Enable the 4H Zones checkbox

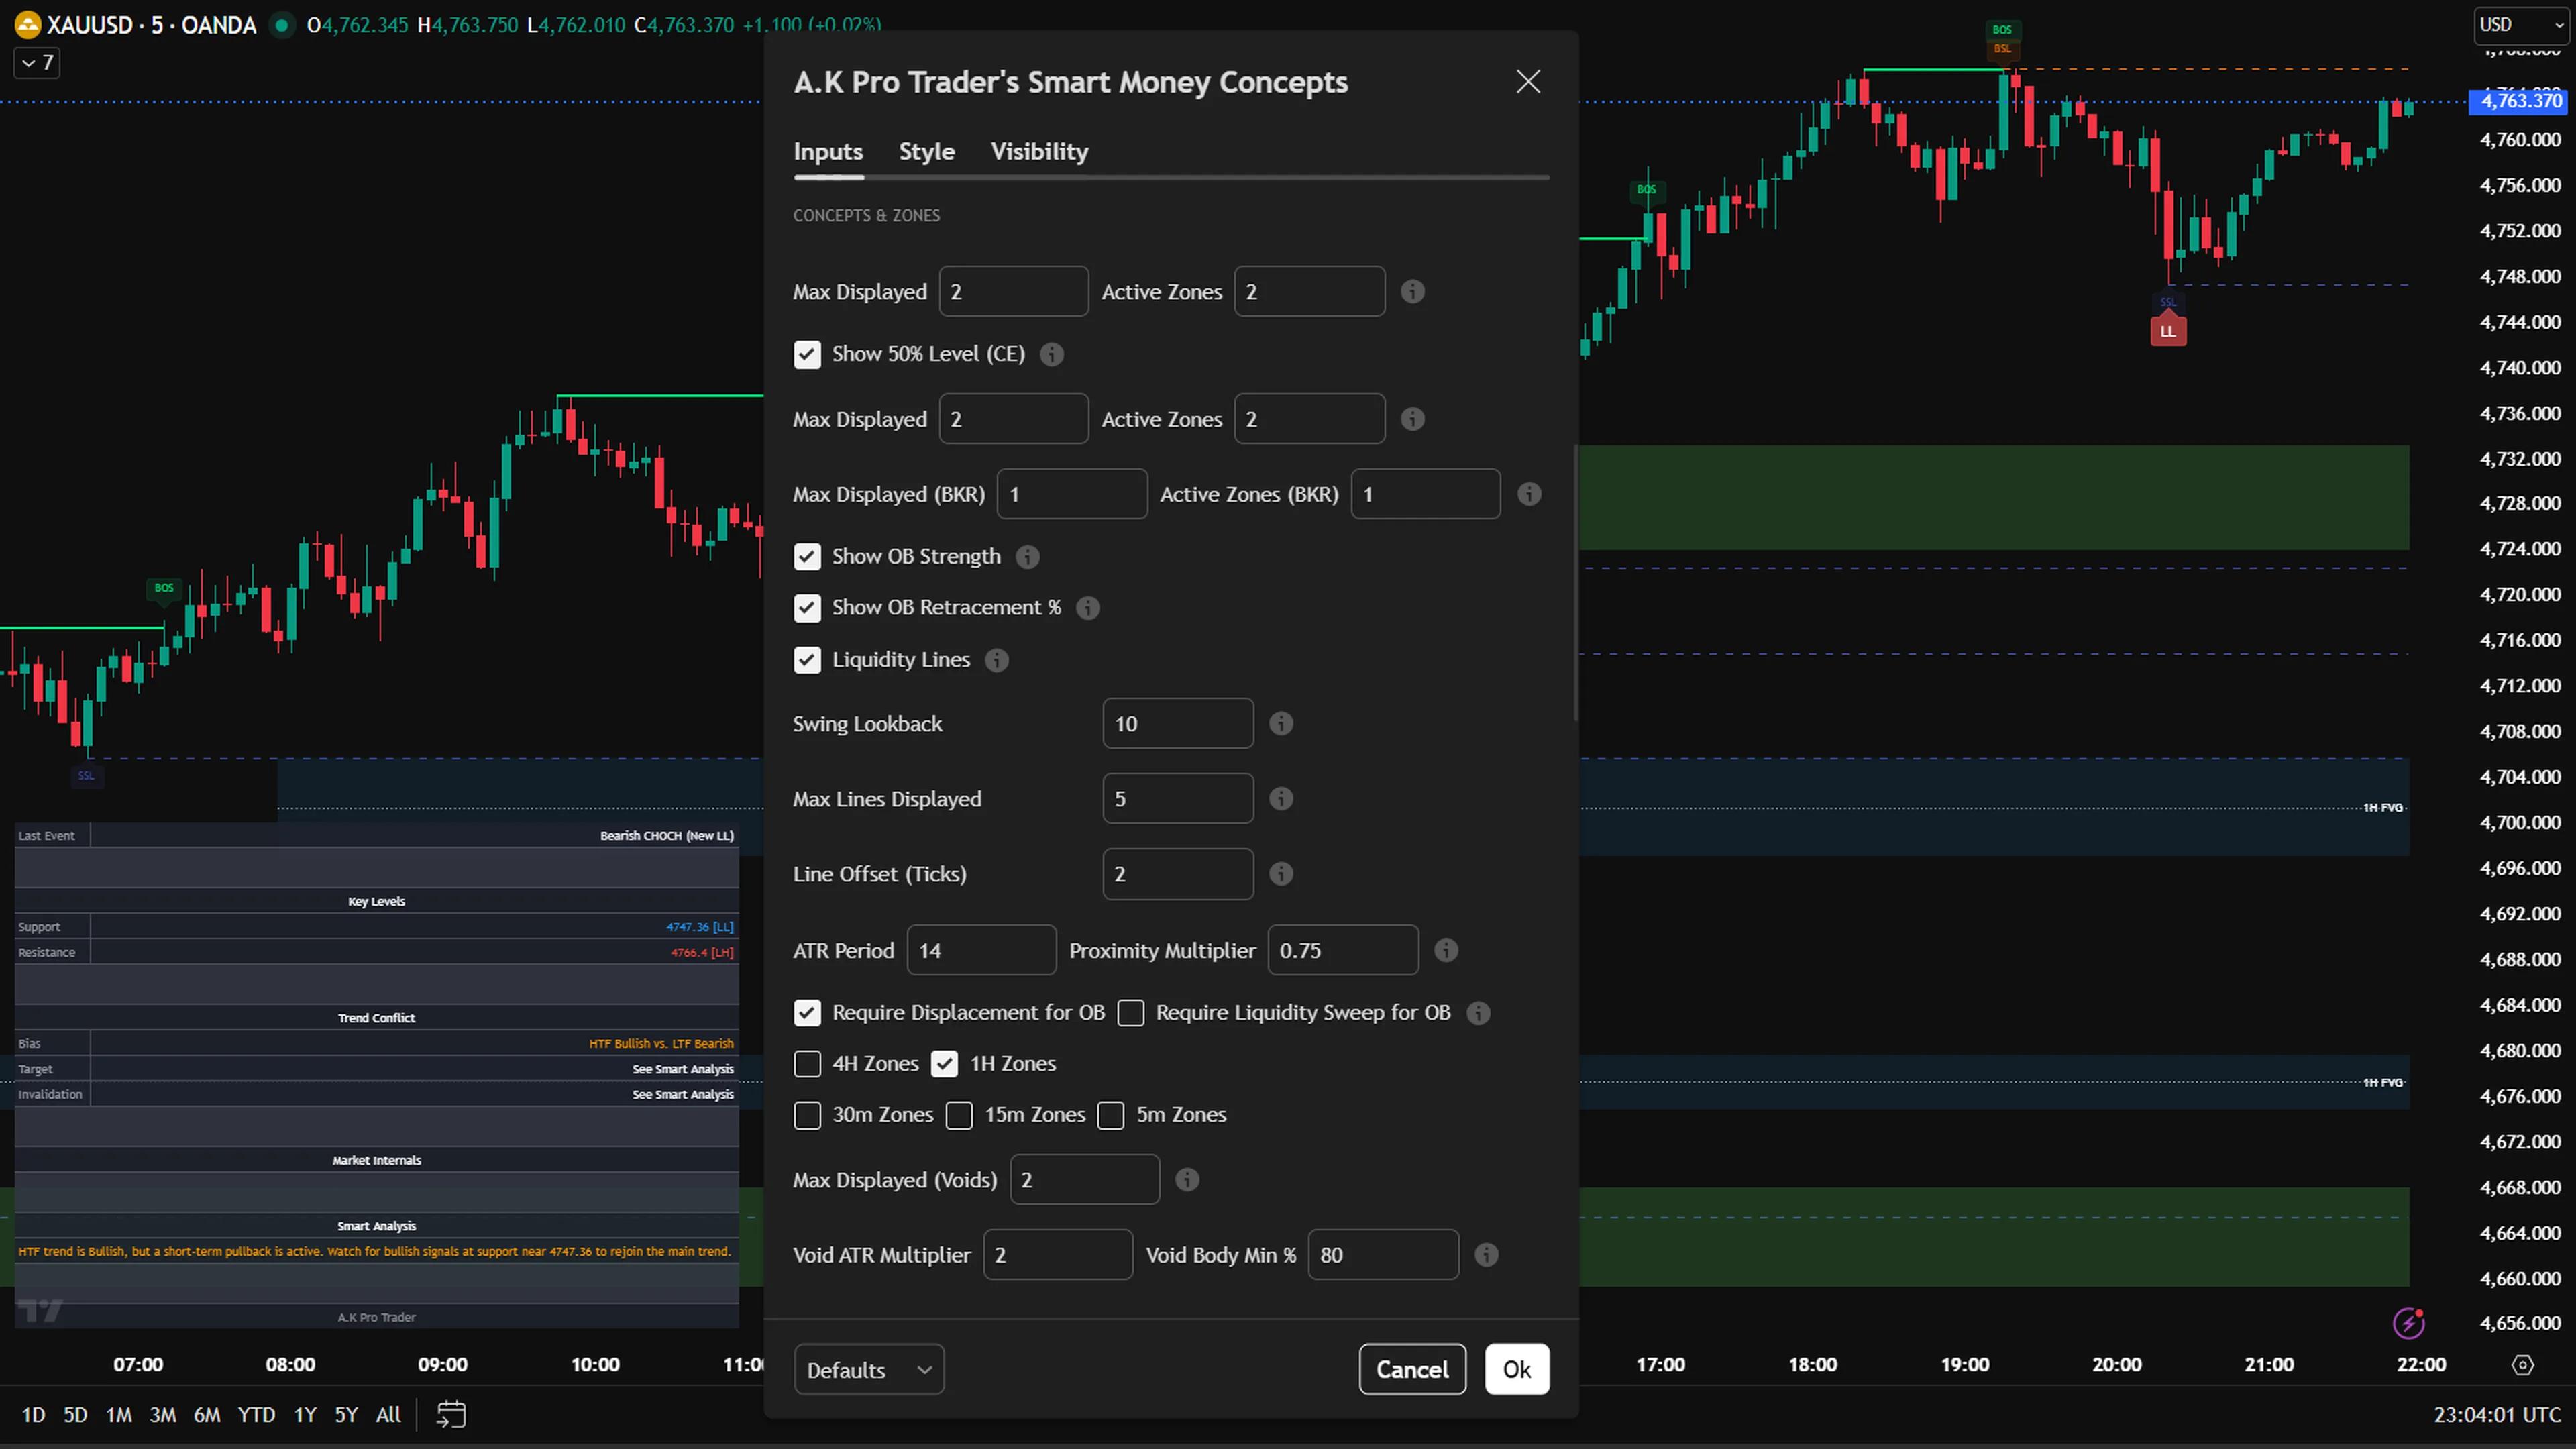coord(807,1063)
